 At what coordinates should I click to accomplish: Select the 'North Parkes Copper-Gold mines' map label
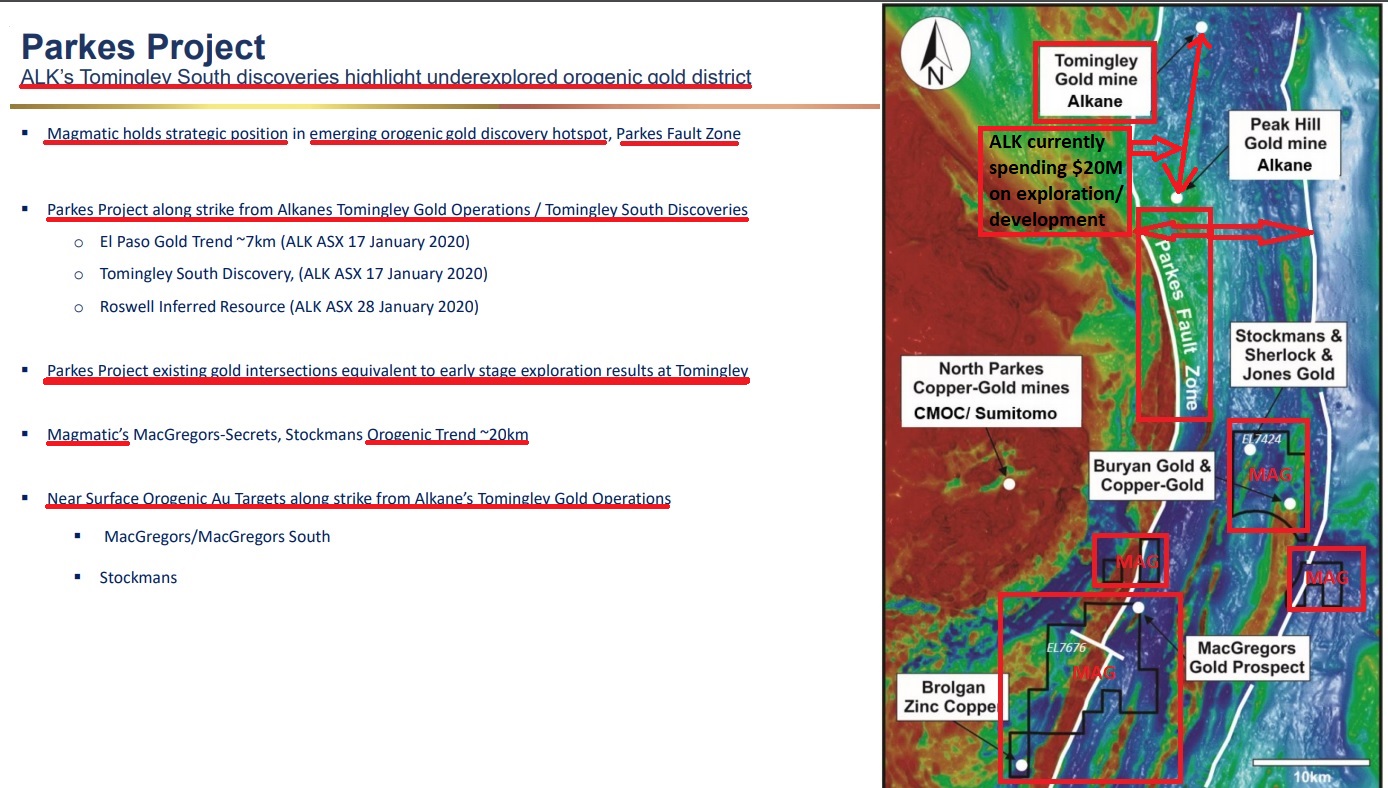pos(990,390)
